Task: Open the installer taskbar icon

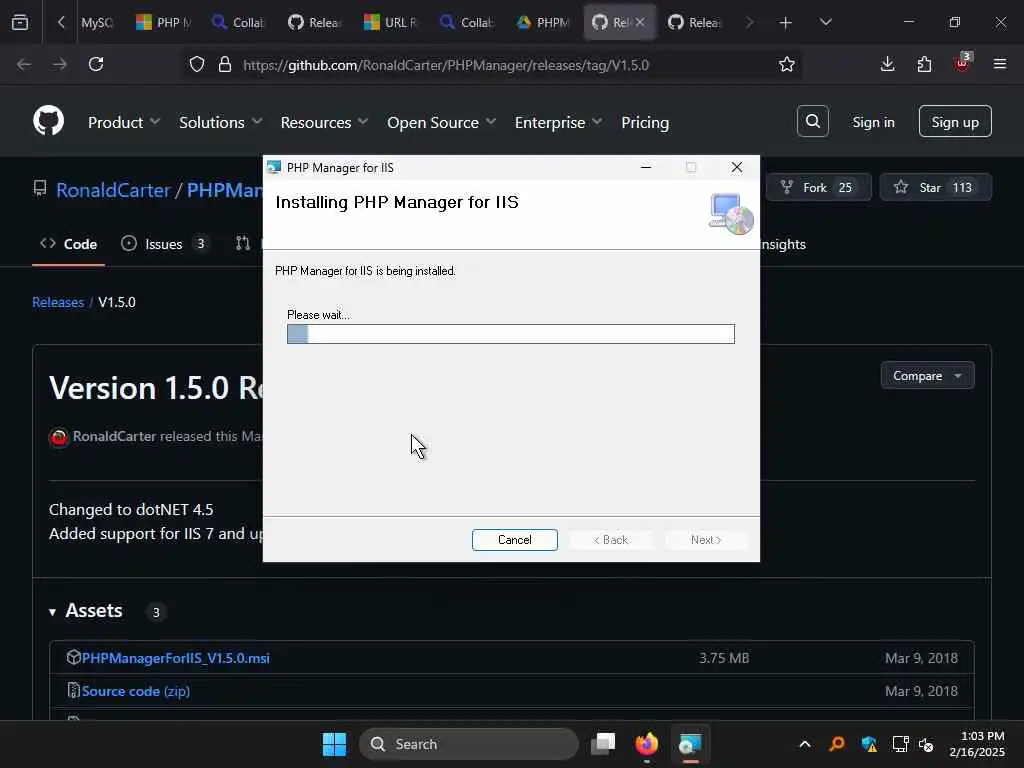Action: tap(690, 744)
